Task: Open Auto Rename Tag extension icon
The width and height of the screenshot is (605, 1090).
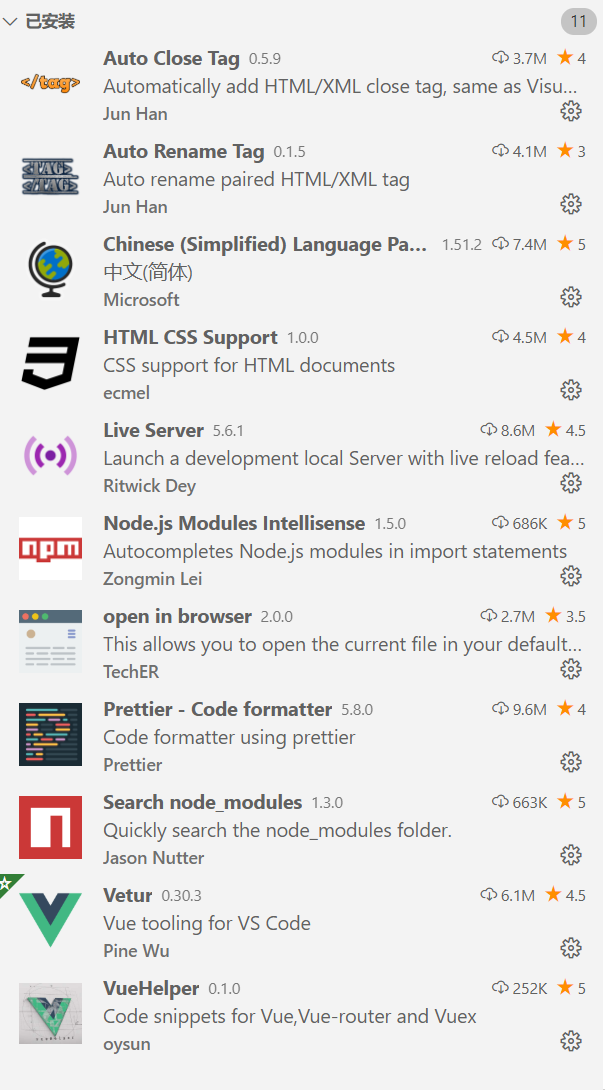Action: (x=50, y=177)
